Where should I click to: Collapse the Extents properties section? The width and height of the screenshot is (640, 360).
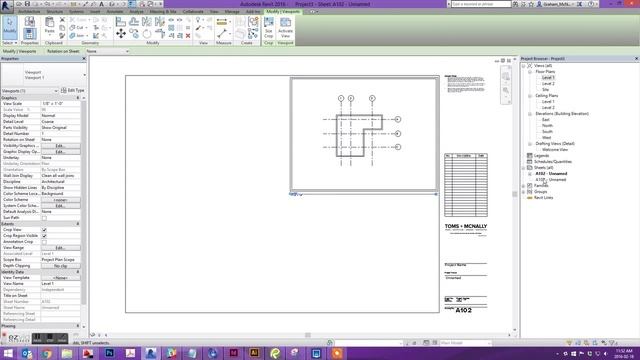tap(78, 224)
